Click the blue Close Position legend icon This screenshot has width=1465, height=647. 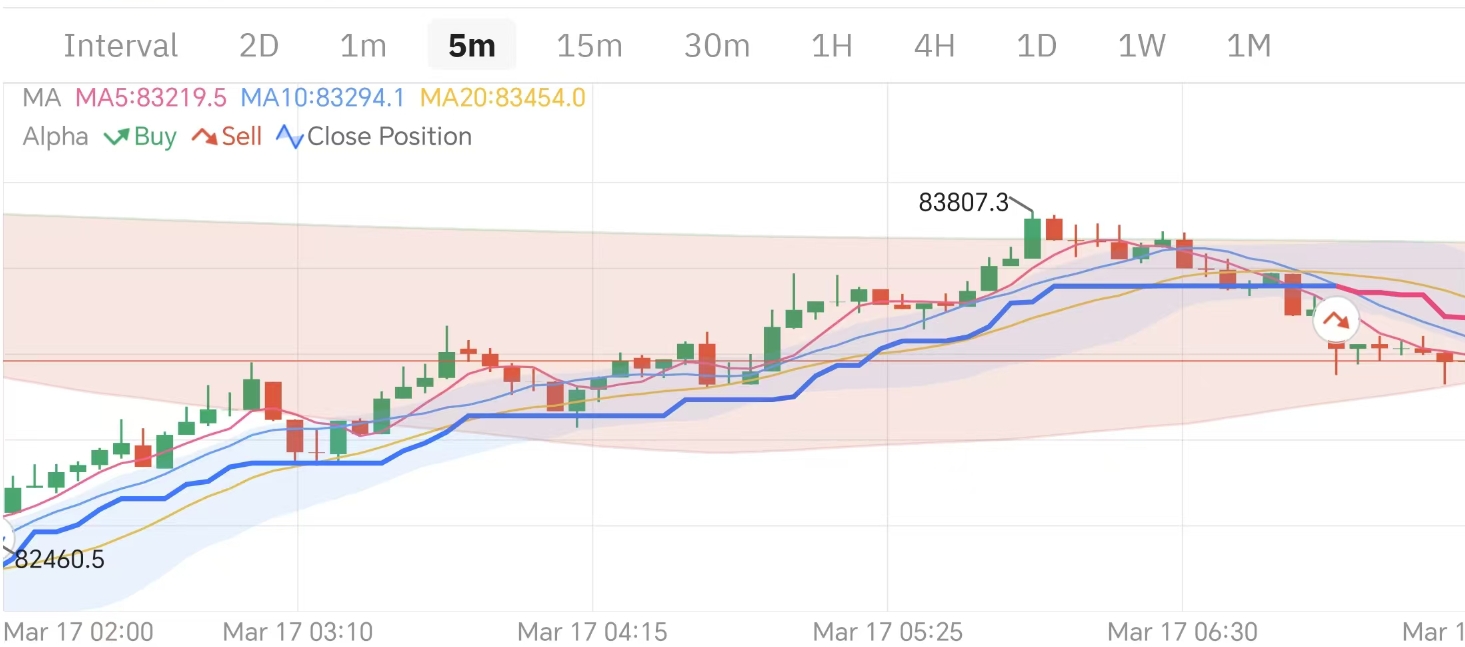tap(290, 137)
